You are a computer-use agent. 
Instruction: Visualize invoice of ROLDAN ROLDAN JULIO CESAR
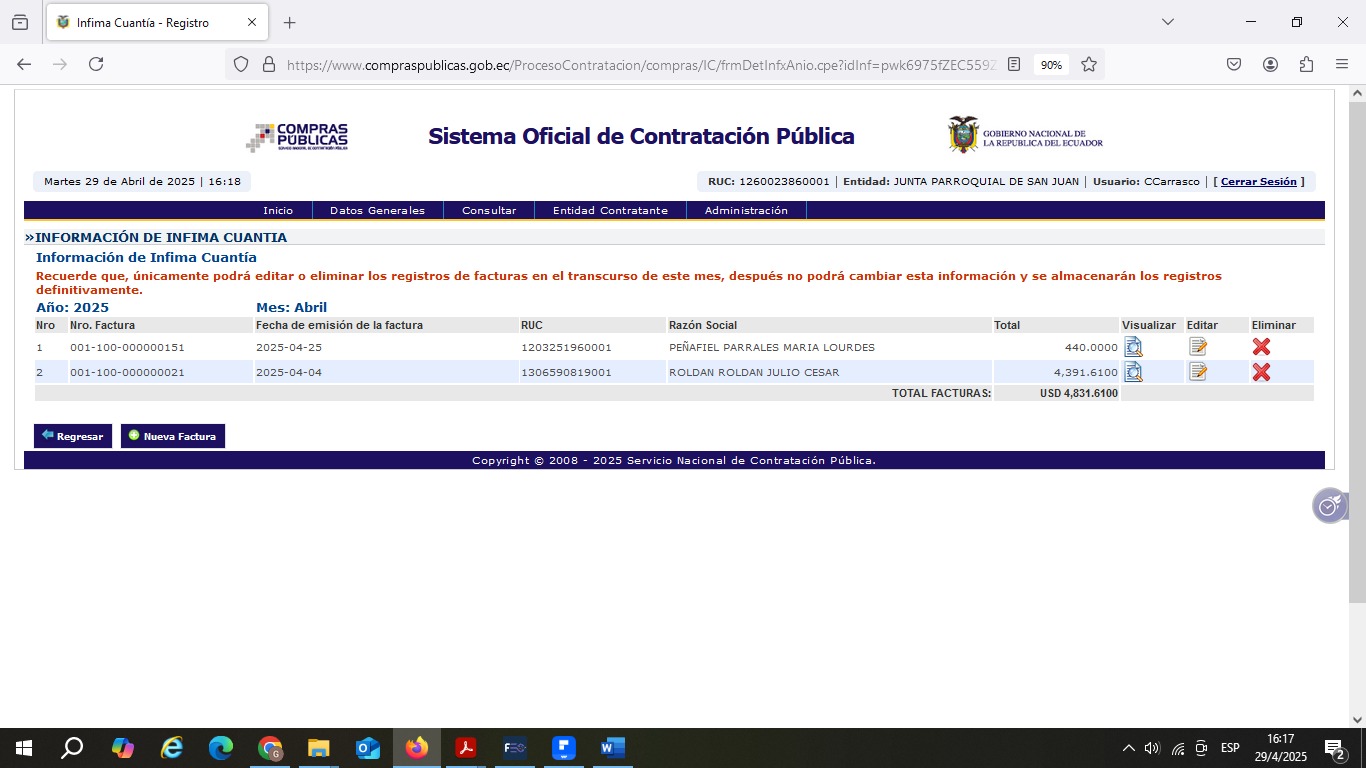tap(1133, 372)
